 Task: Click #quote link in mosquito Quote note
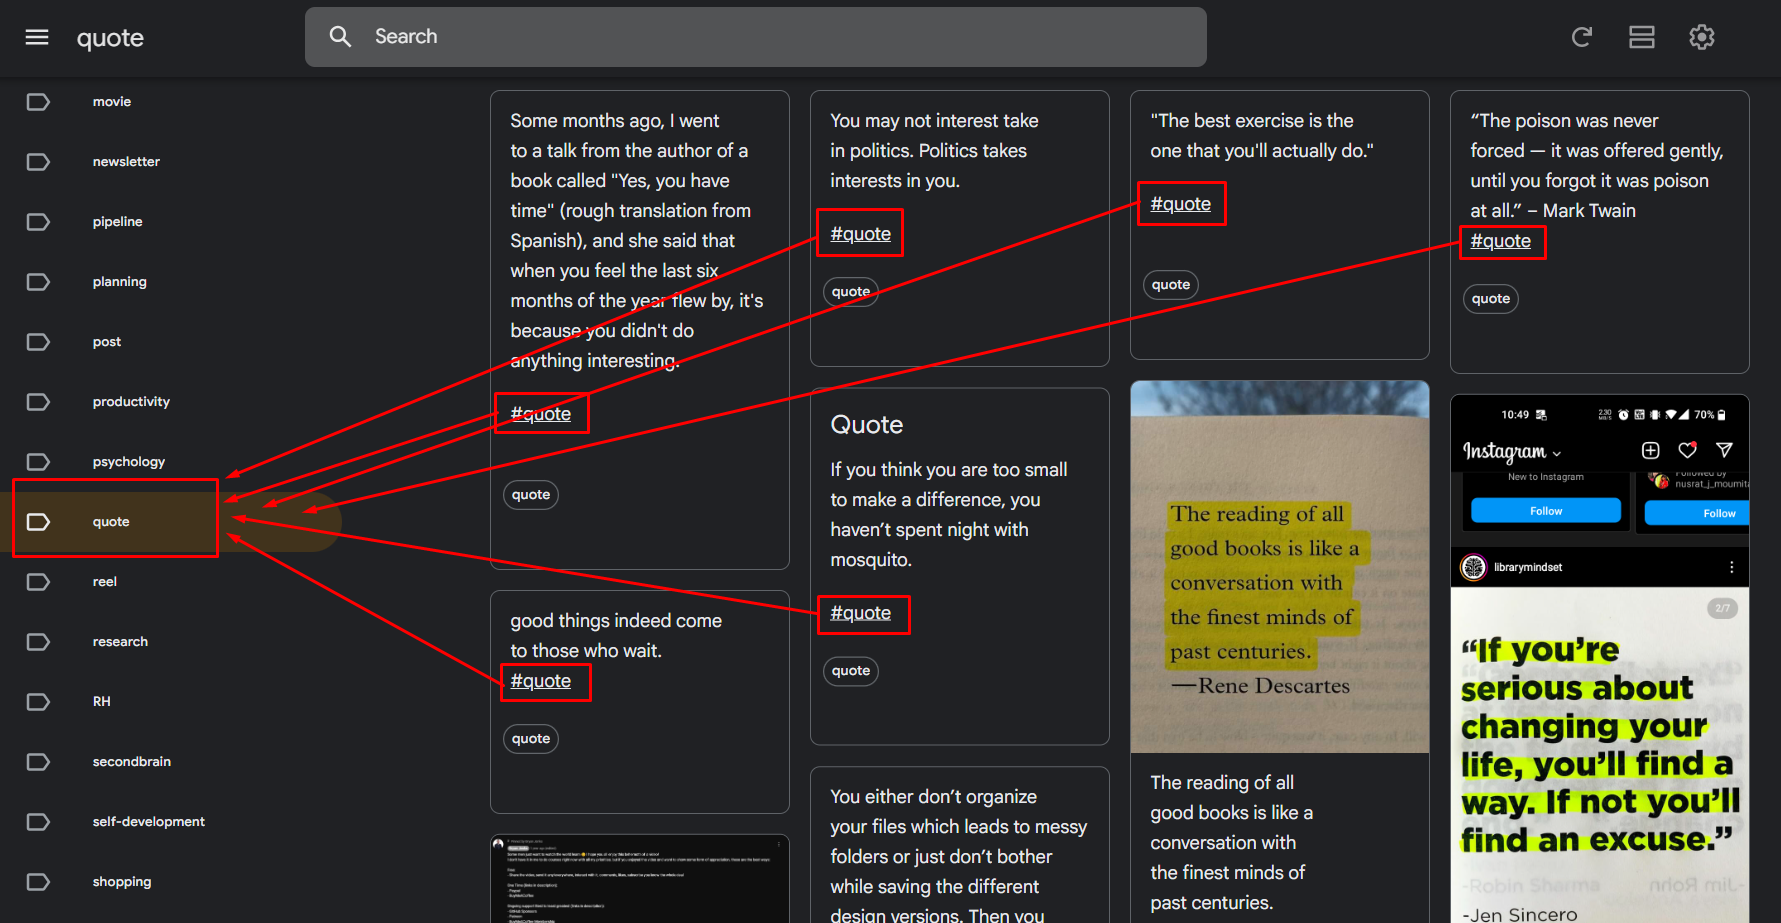coord(861,613)
